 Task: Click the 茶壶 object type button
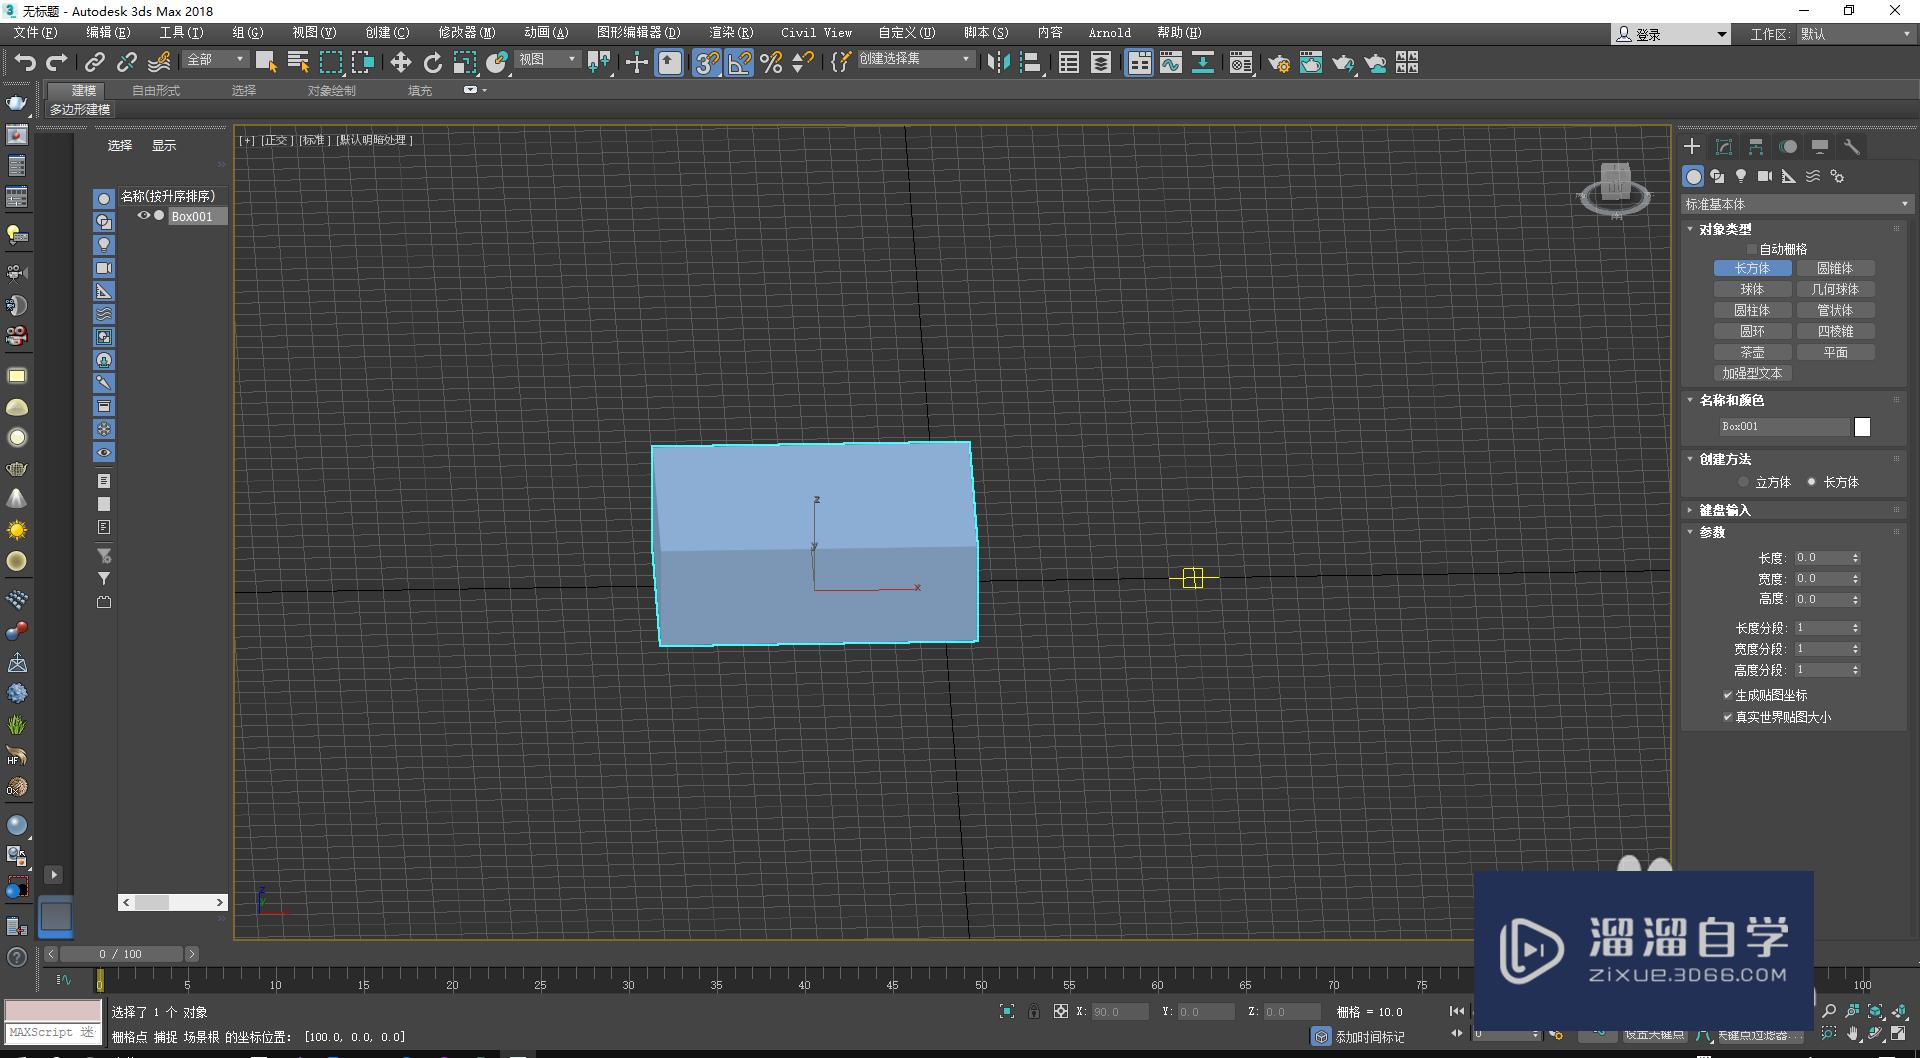(x=1752, y=352)
